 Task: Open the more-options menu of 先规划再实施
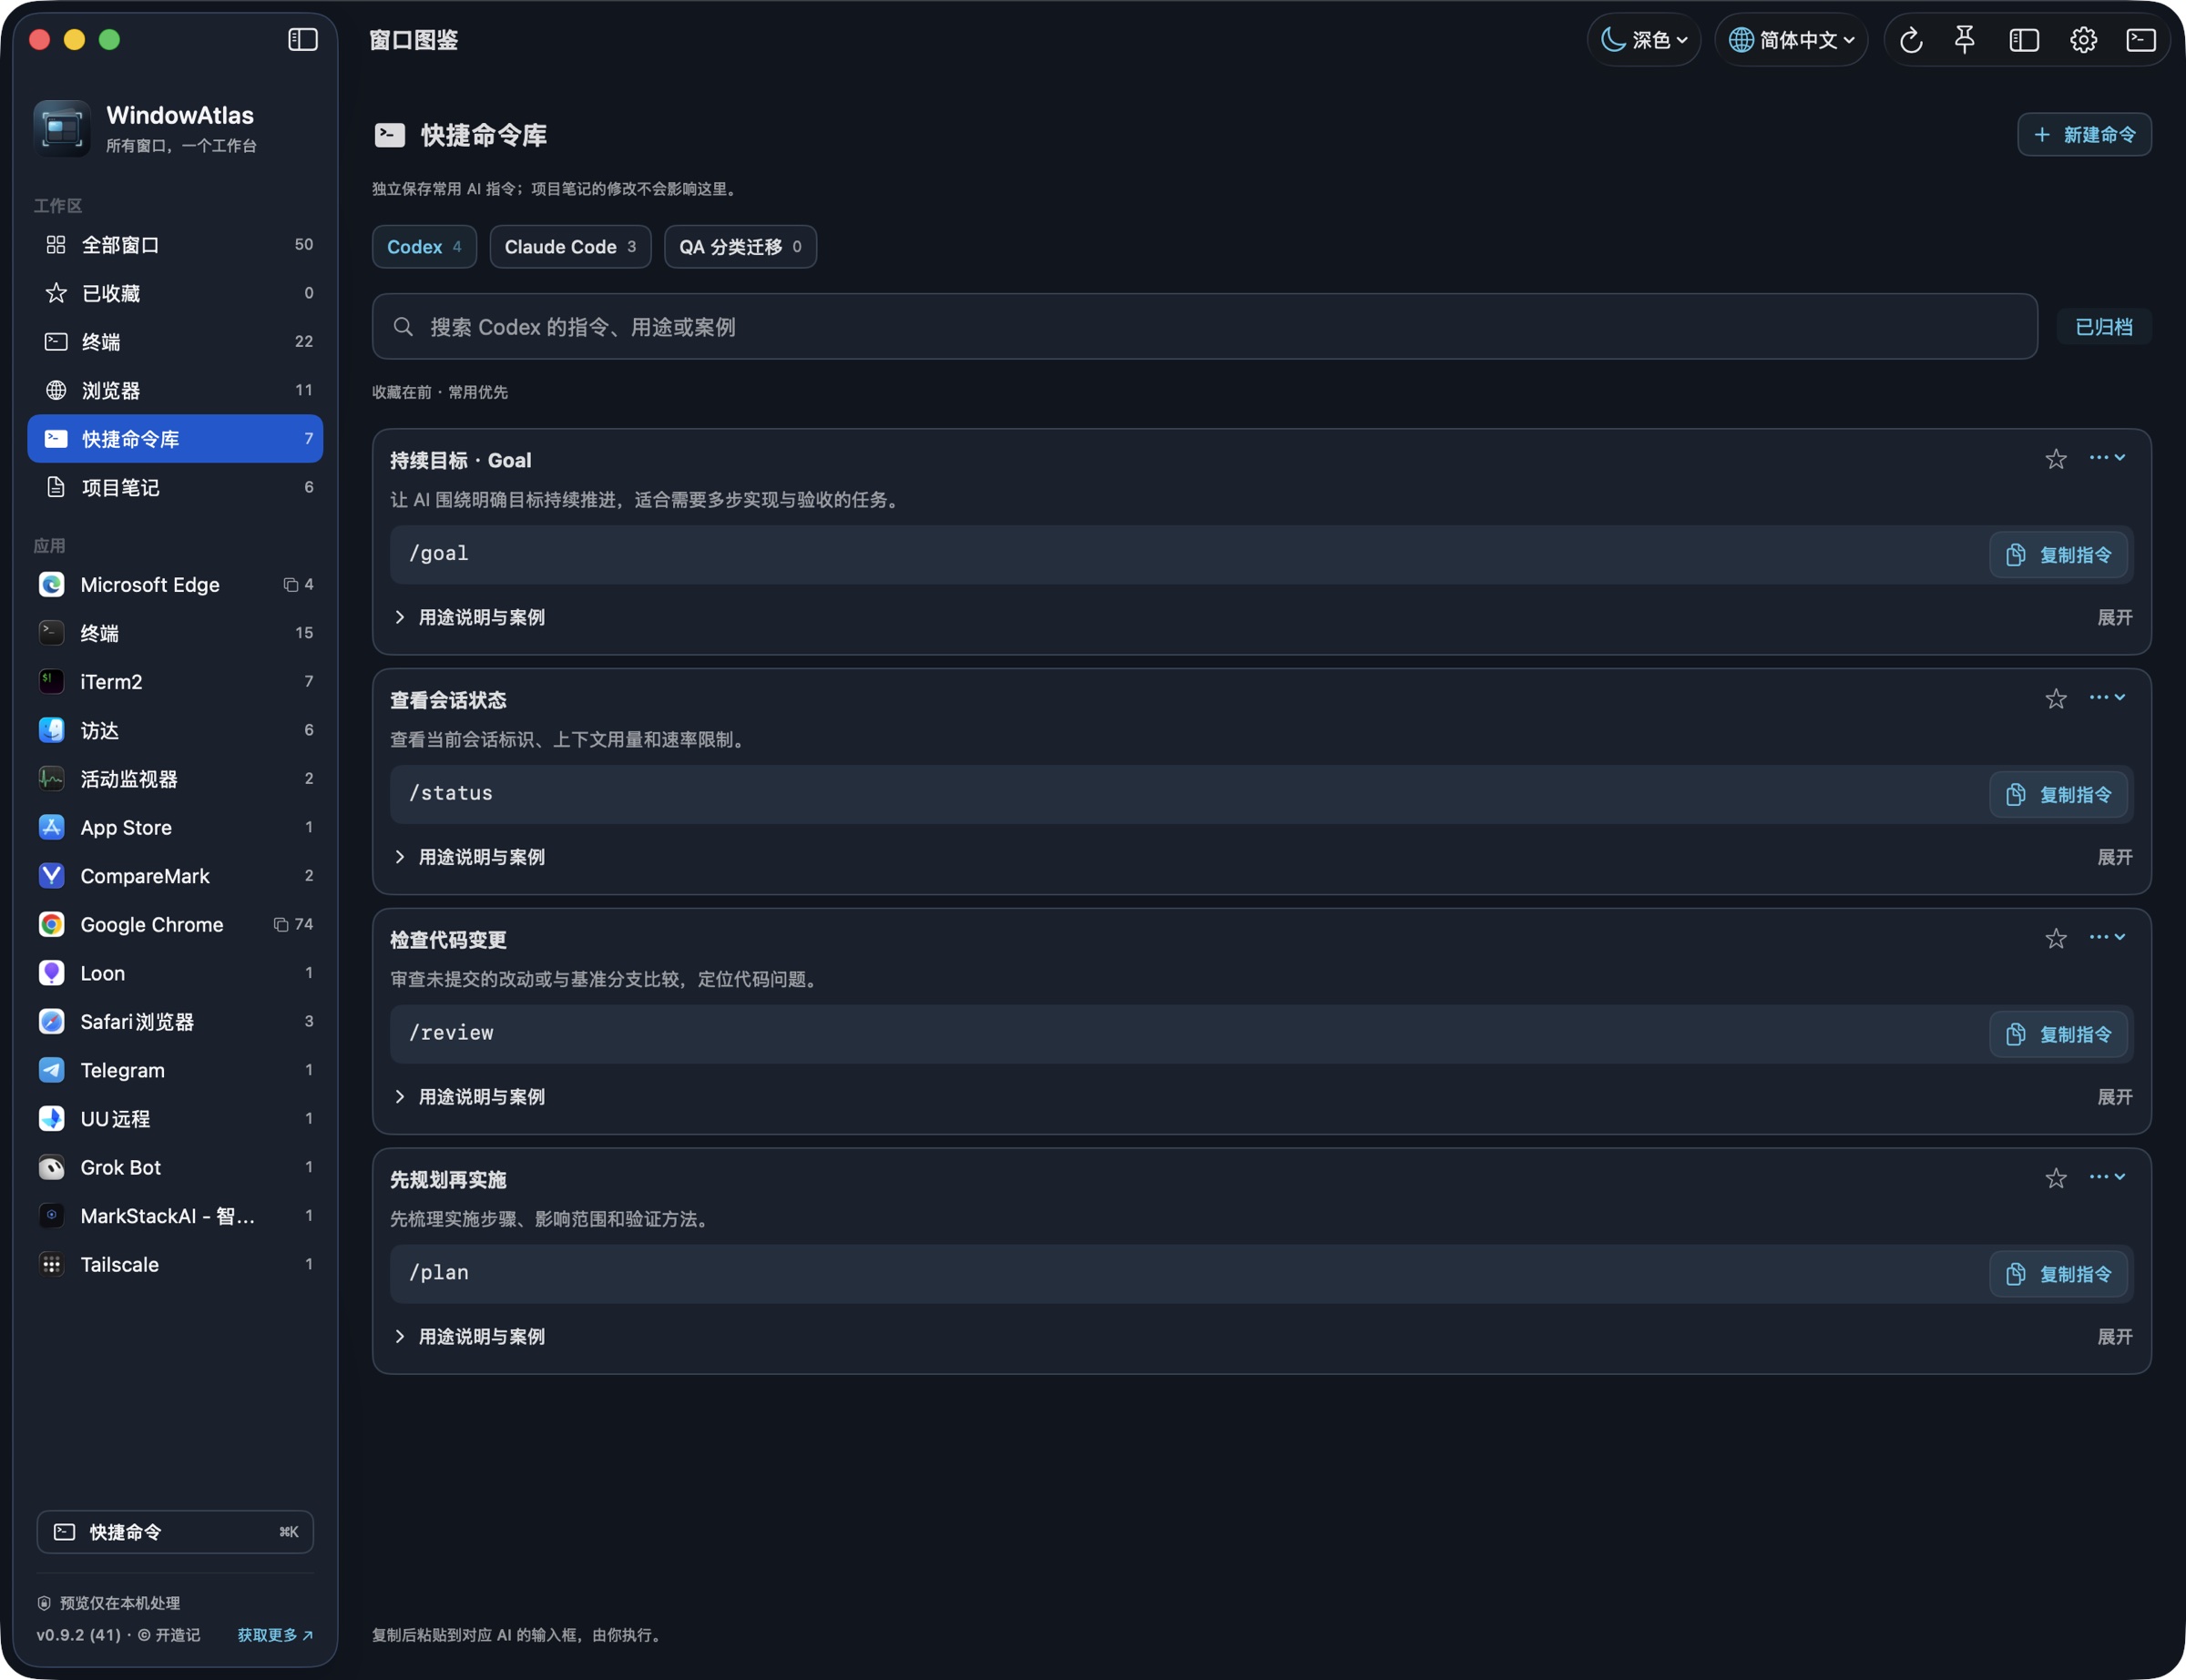pos(2107,1177)
